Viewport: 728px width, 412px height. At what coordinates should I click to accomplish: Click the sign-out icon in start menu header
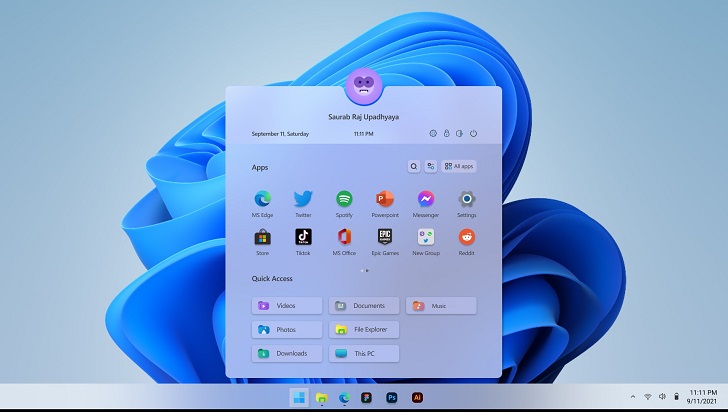(x=460, y=133)
